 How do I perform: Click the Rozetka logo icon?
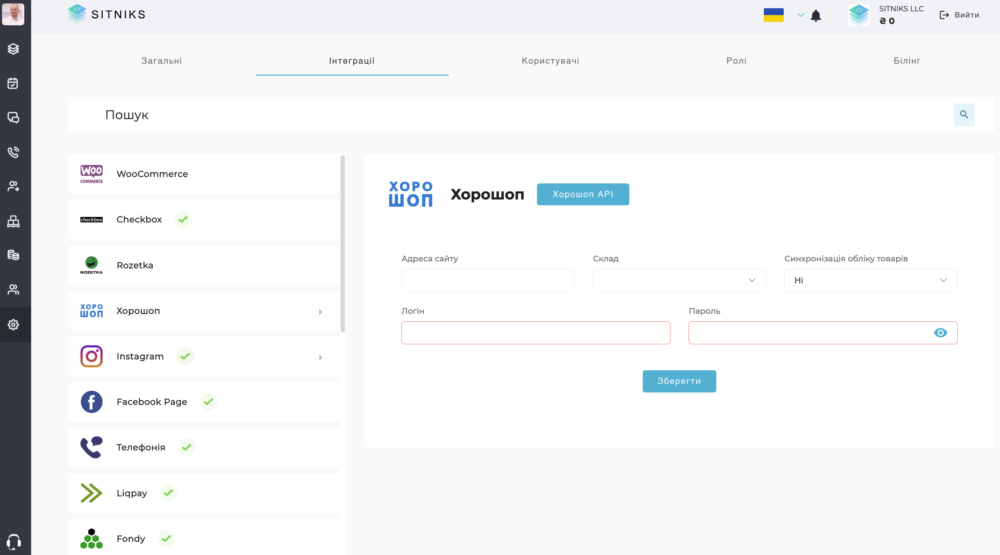pos(91,265)
